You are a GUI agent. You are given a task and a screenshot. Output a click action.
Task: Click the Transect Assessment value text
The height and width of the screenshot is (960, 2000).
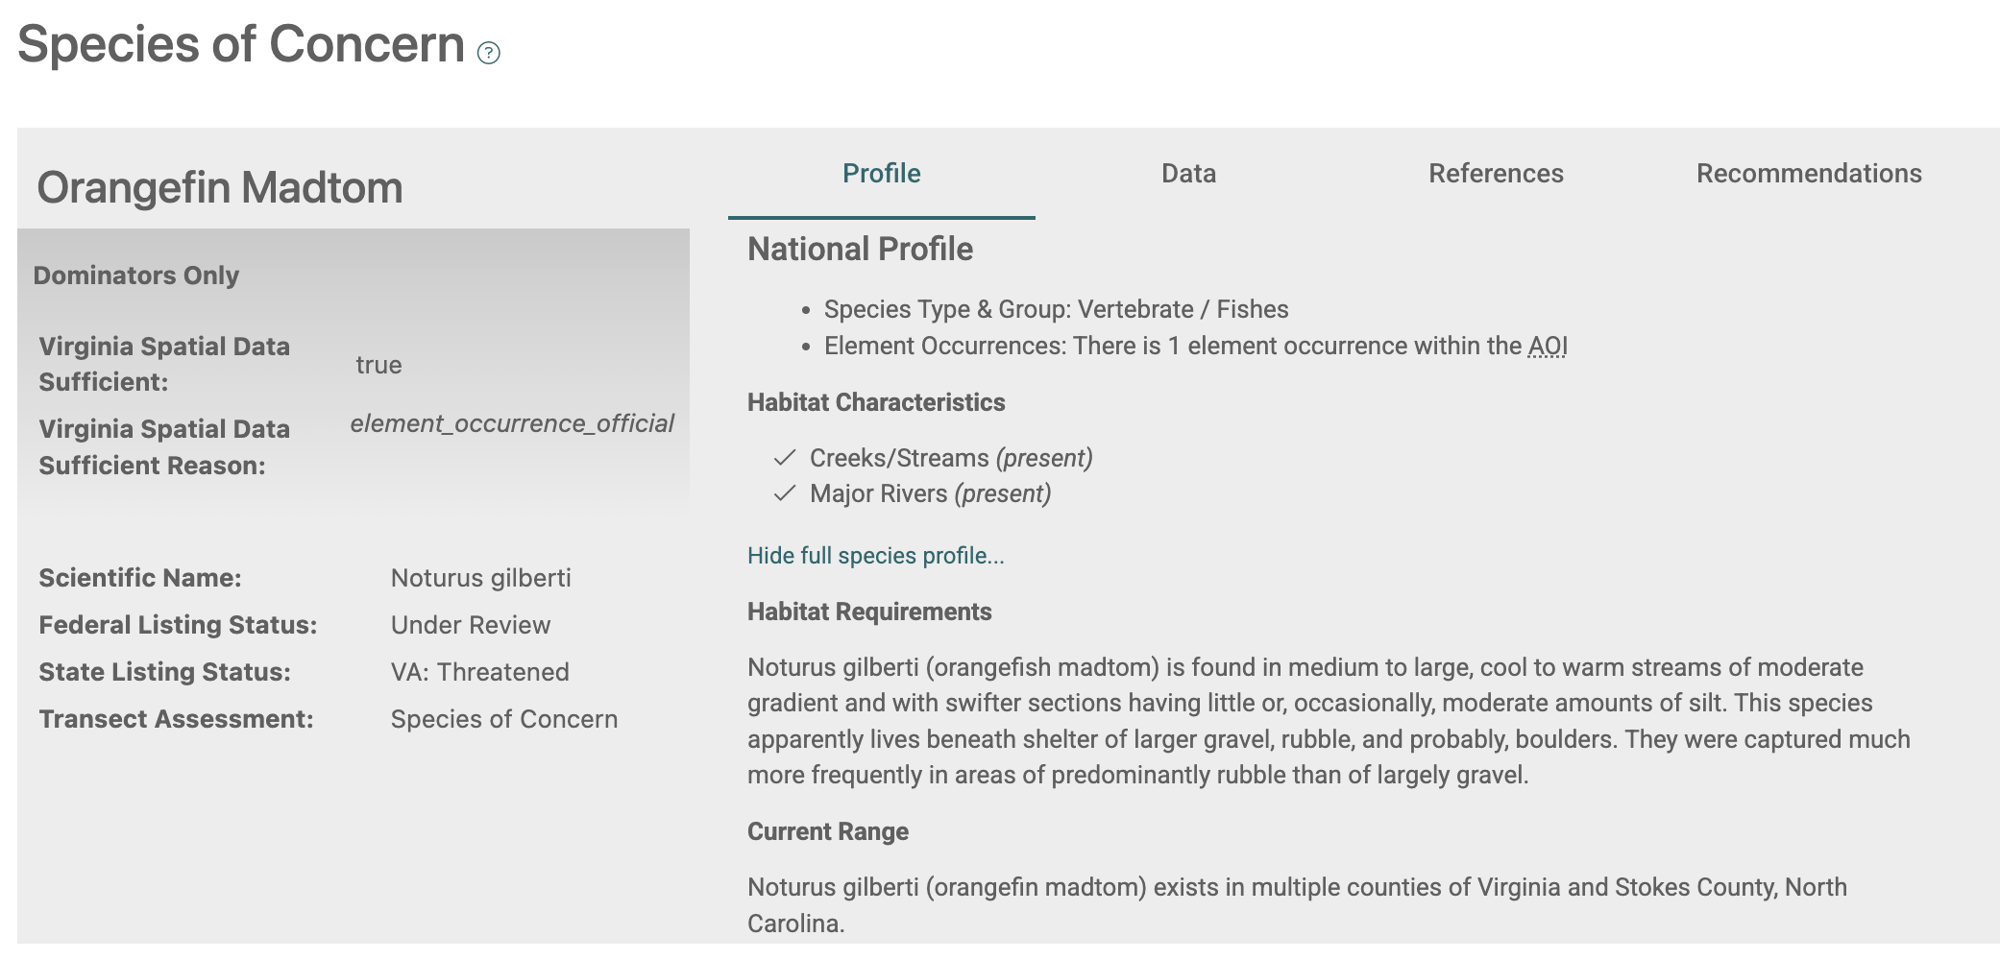point(503,719)
